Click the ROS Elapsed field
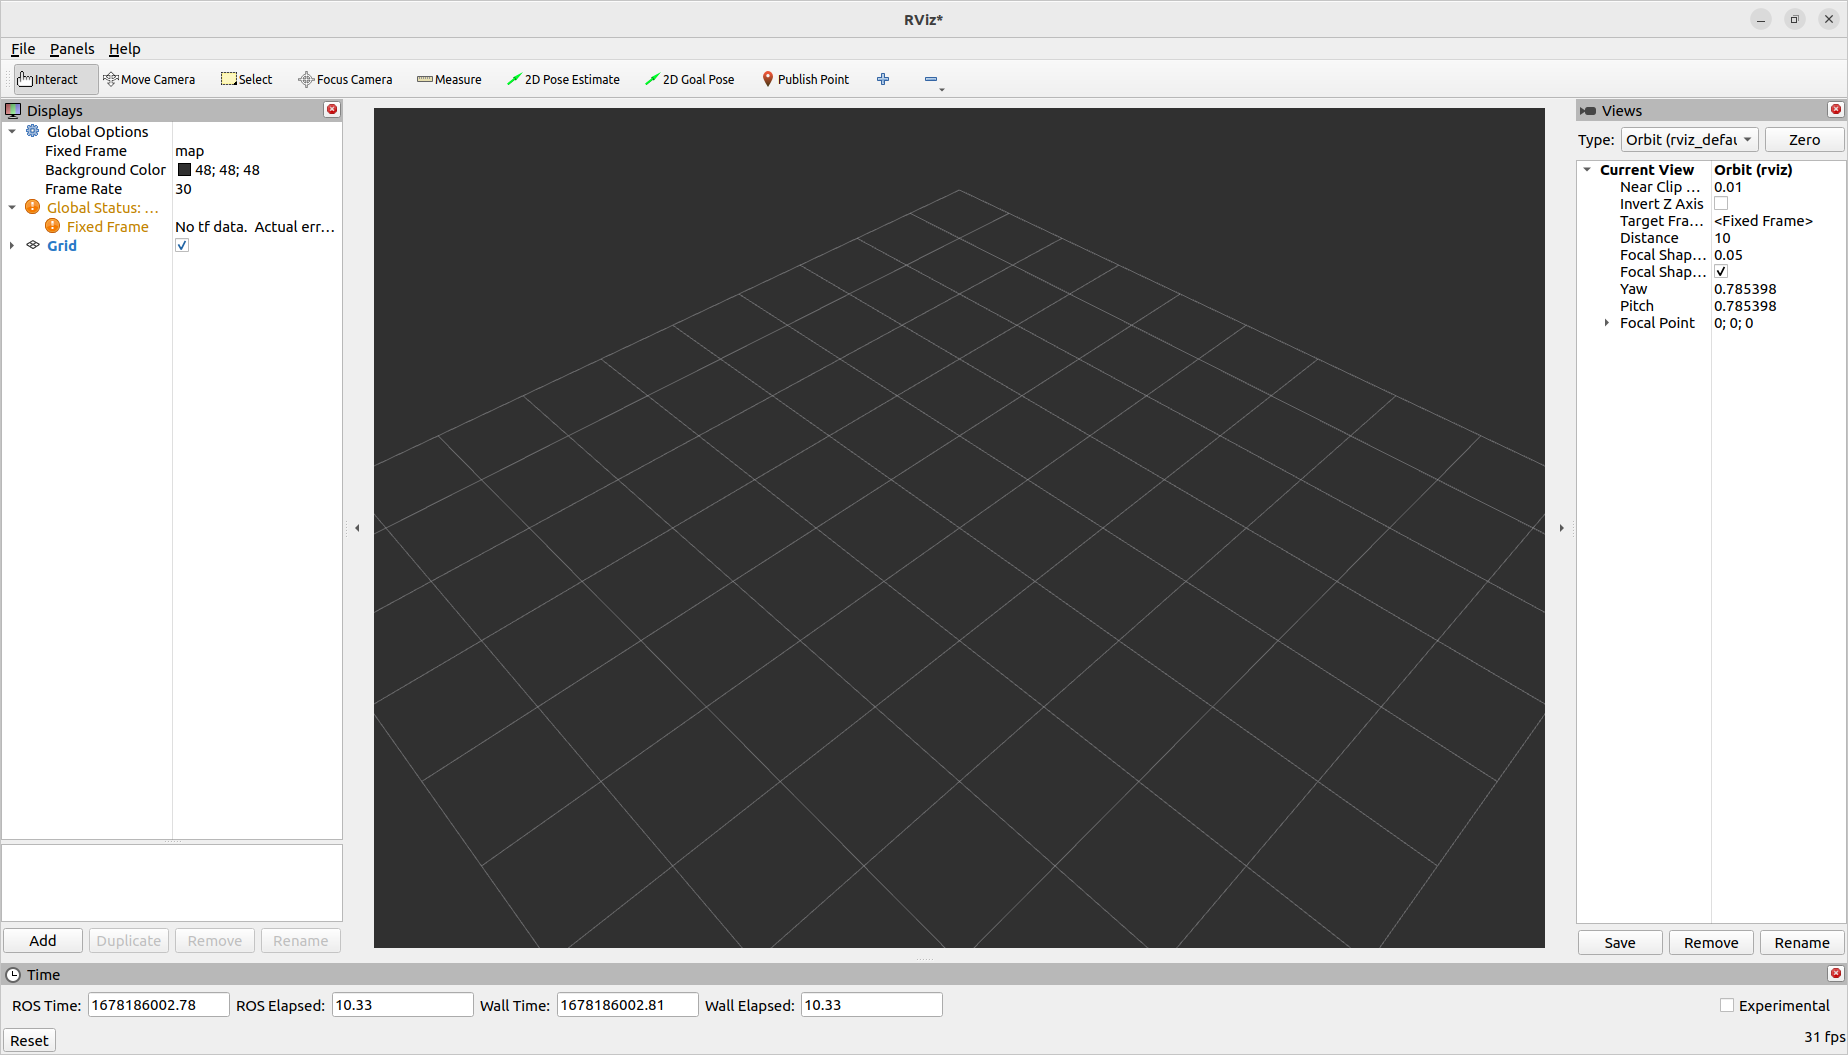This screenshot has width=1848, height=1055. [x=402, y=1005]
